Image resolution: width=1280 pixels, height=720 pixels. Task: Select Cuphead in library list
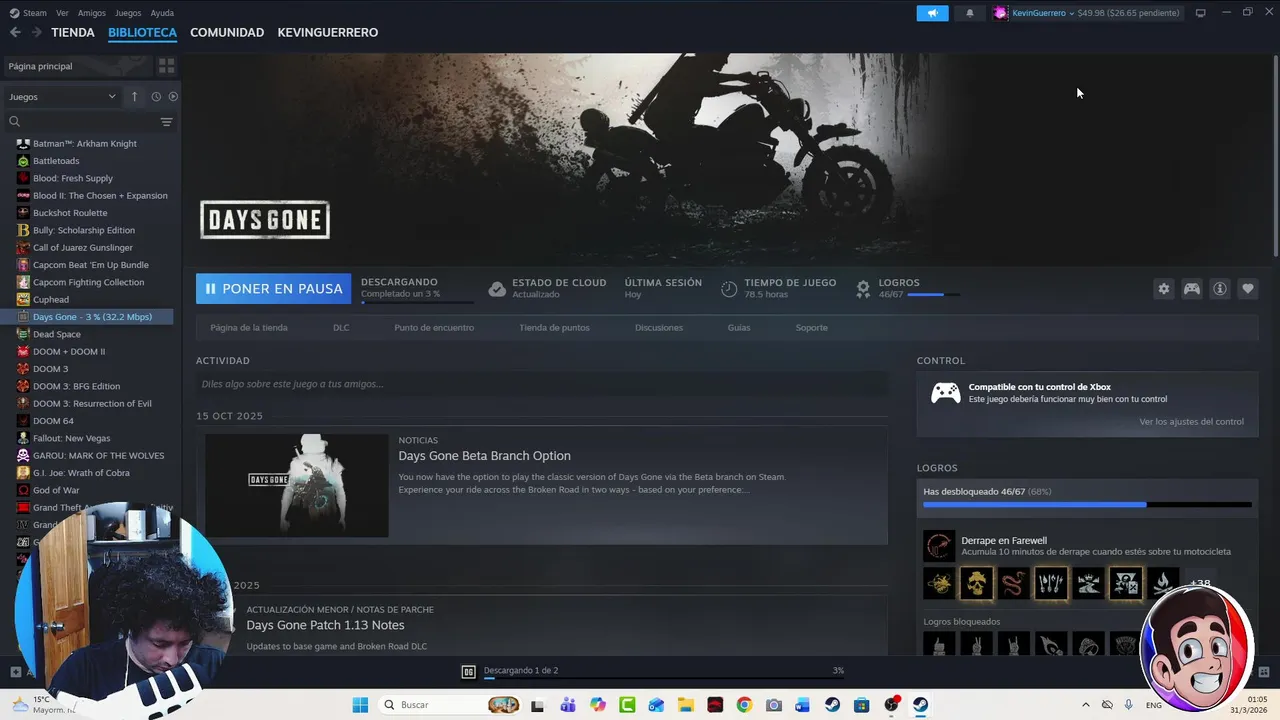[51, 299]
